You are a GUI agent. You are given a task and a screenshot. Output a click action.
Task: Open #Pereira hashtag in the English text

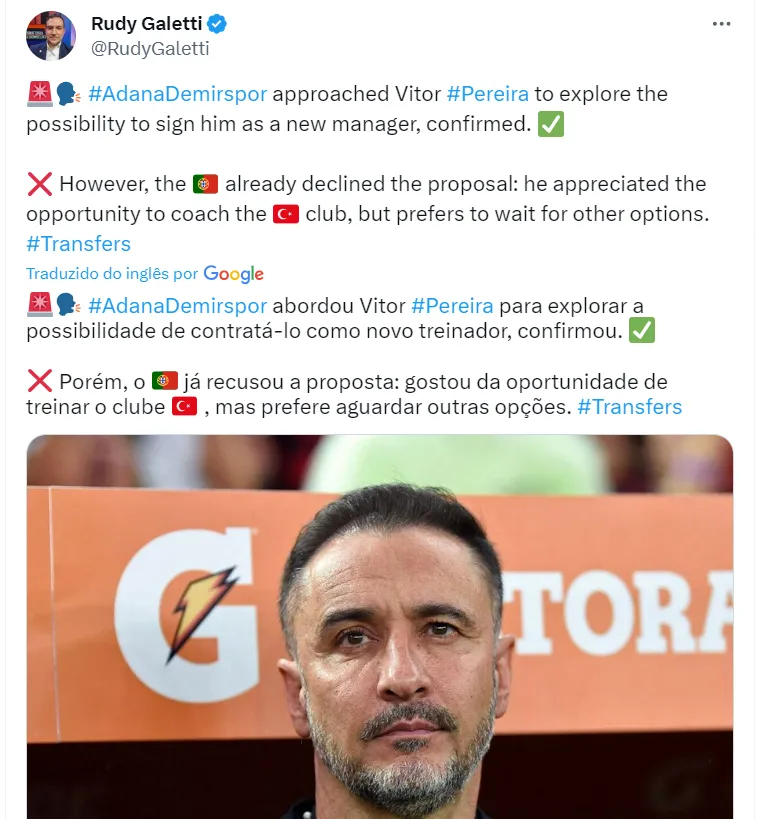point(487,94)
